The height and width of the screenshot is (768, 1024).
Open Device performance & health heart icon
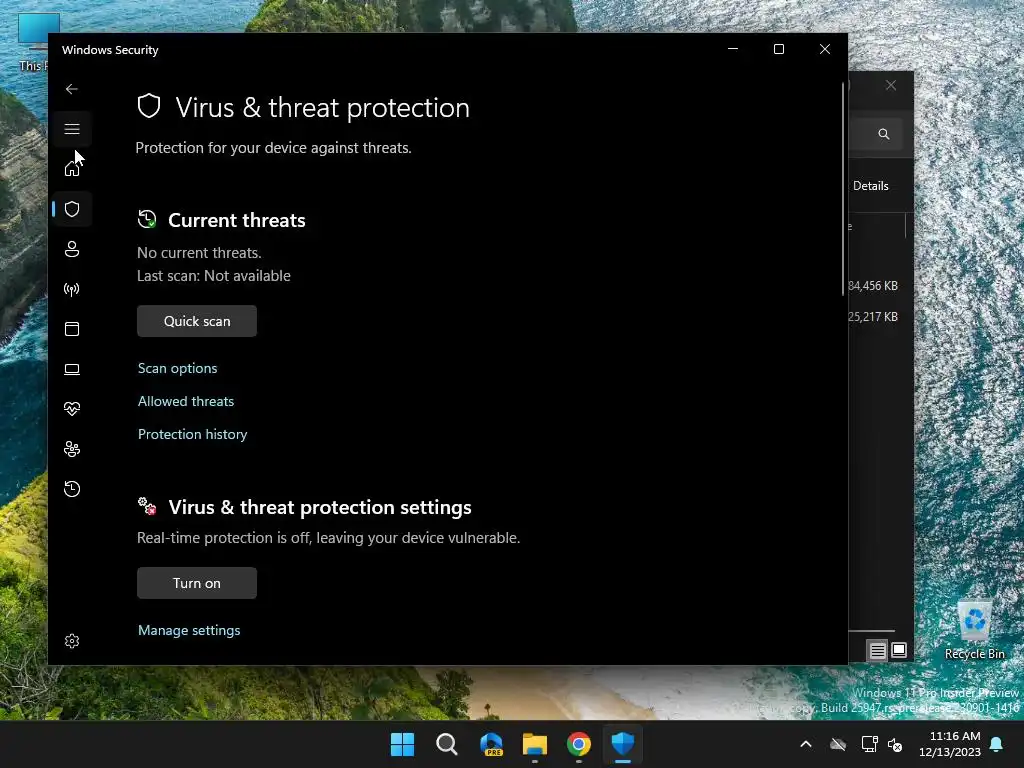[x=72, y=409]
